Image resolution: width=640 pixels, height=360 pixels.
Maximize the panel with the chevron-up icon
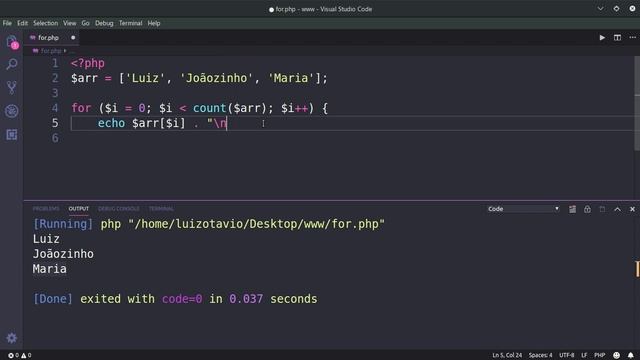[x=617, y=209]
